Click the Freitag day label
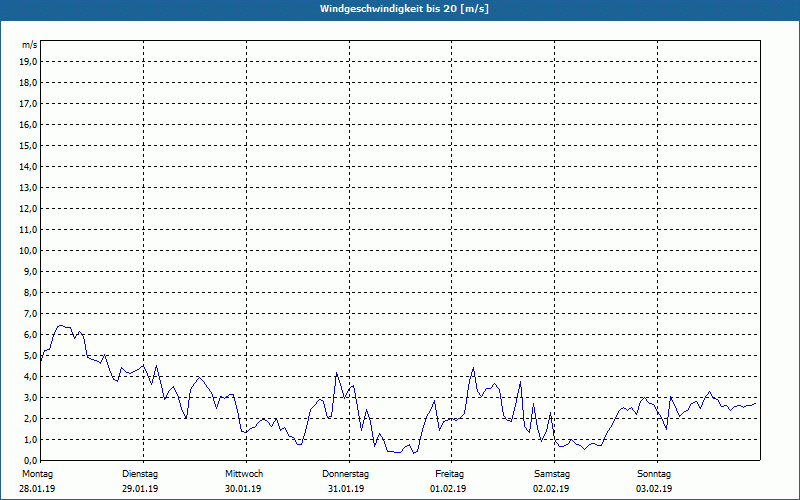This screenshot has height=500, width=800. point(449,474)
